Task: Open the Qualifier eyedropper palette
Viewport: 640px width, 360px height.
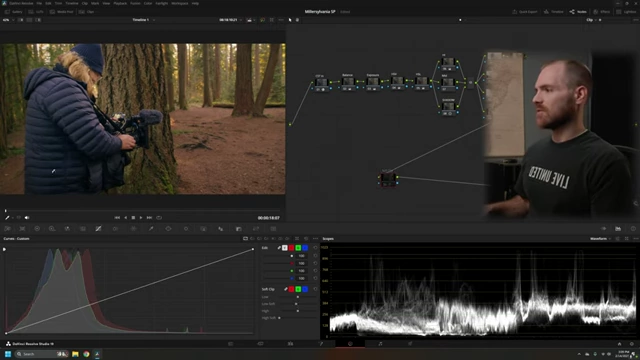Action: [x=151, y=229]
